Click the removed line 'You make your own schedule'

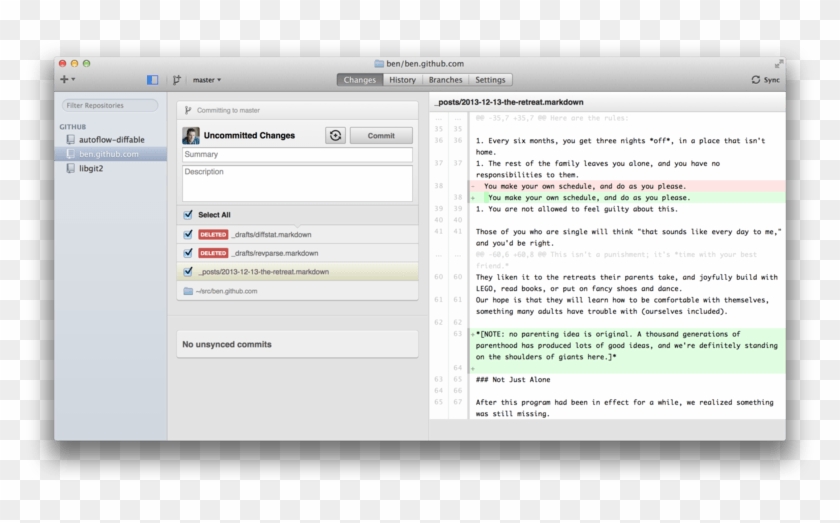click(627, 186)
